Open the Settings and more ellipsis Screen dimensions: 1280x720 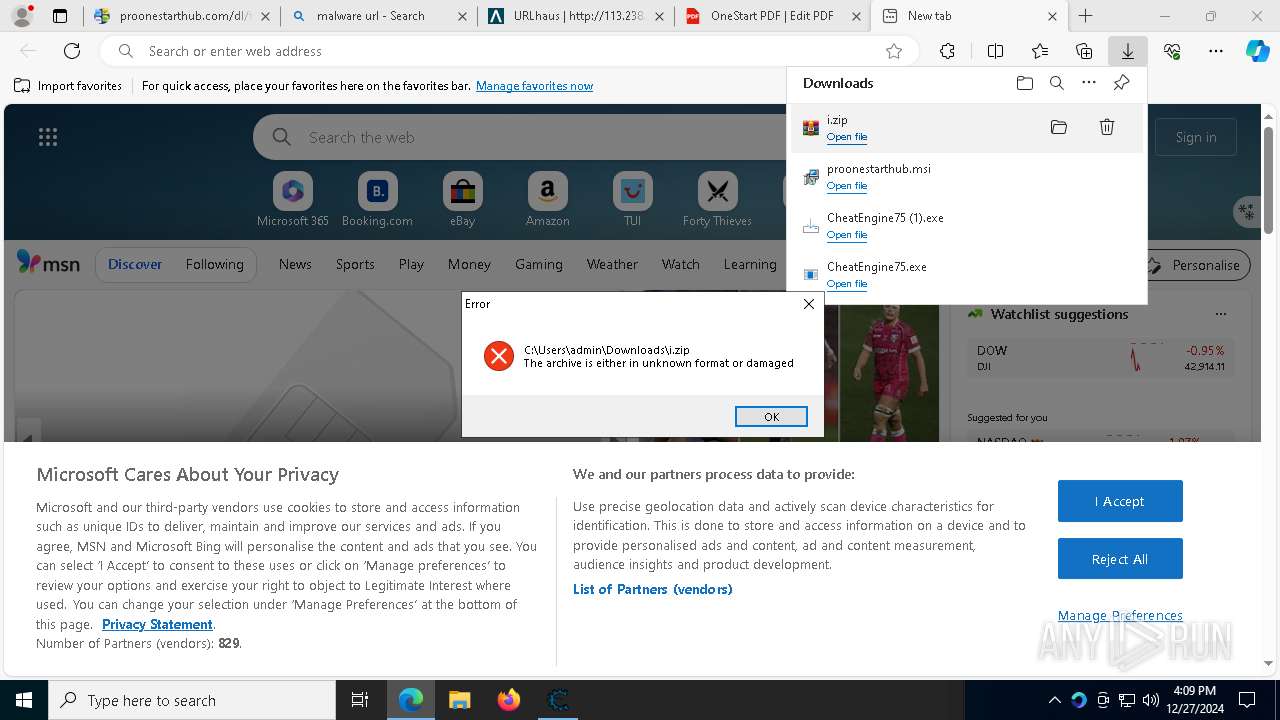pyautogui.click(x=1216, y=51)
